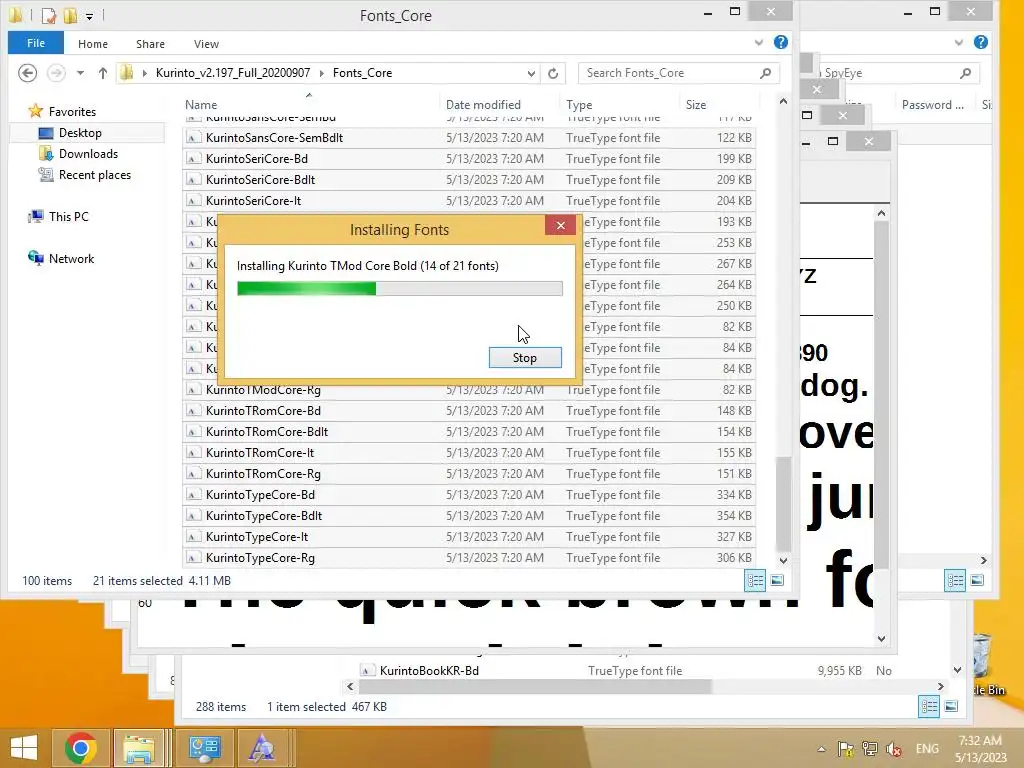Image resolution: width=1024 pixels, height=768 pixels.
Task: Select the KurintoTRomCore-BdIt font file
Action: [469, 432]
